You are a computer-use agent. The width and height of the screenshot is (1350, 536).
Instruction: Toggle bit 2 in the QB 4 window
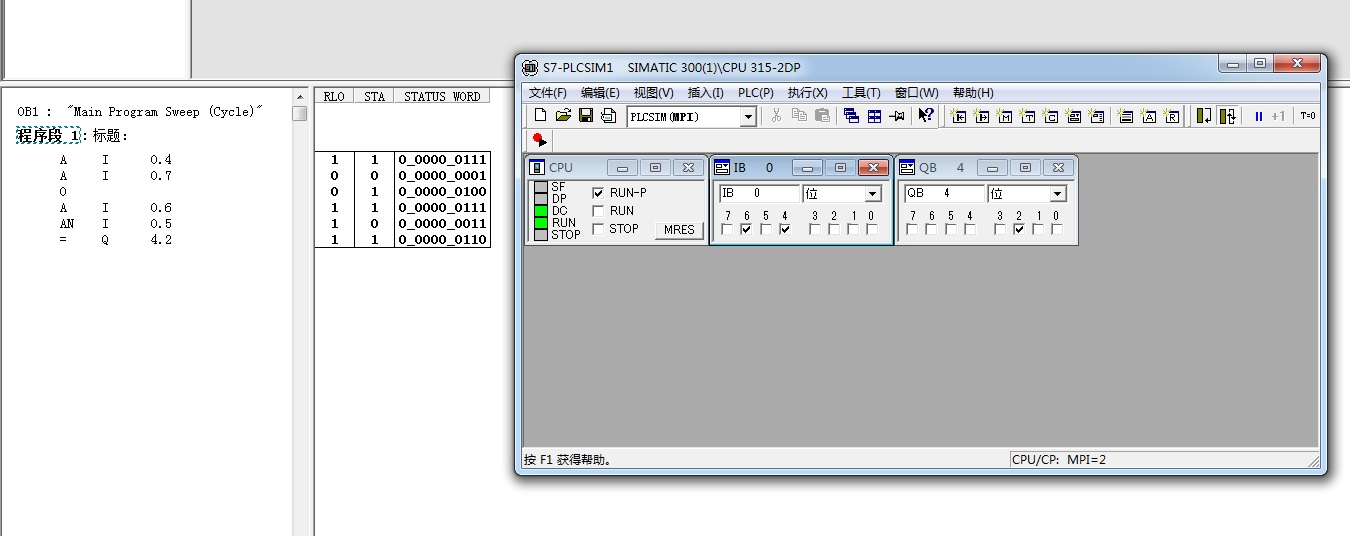[1018, 230]
